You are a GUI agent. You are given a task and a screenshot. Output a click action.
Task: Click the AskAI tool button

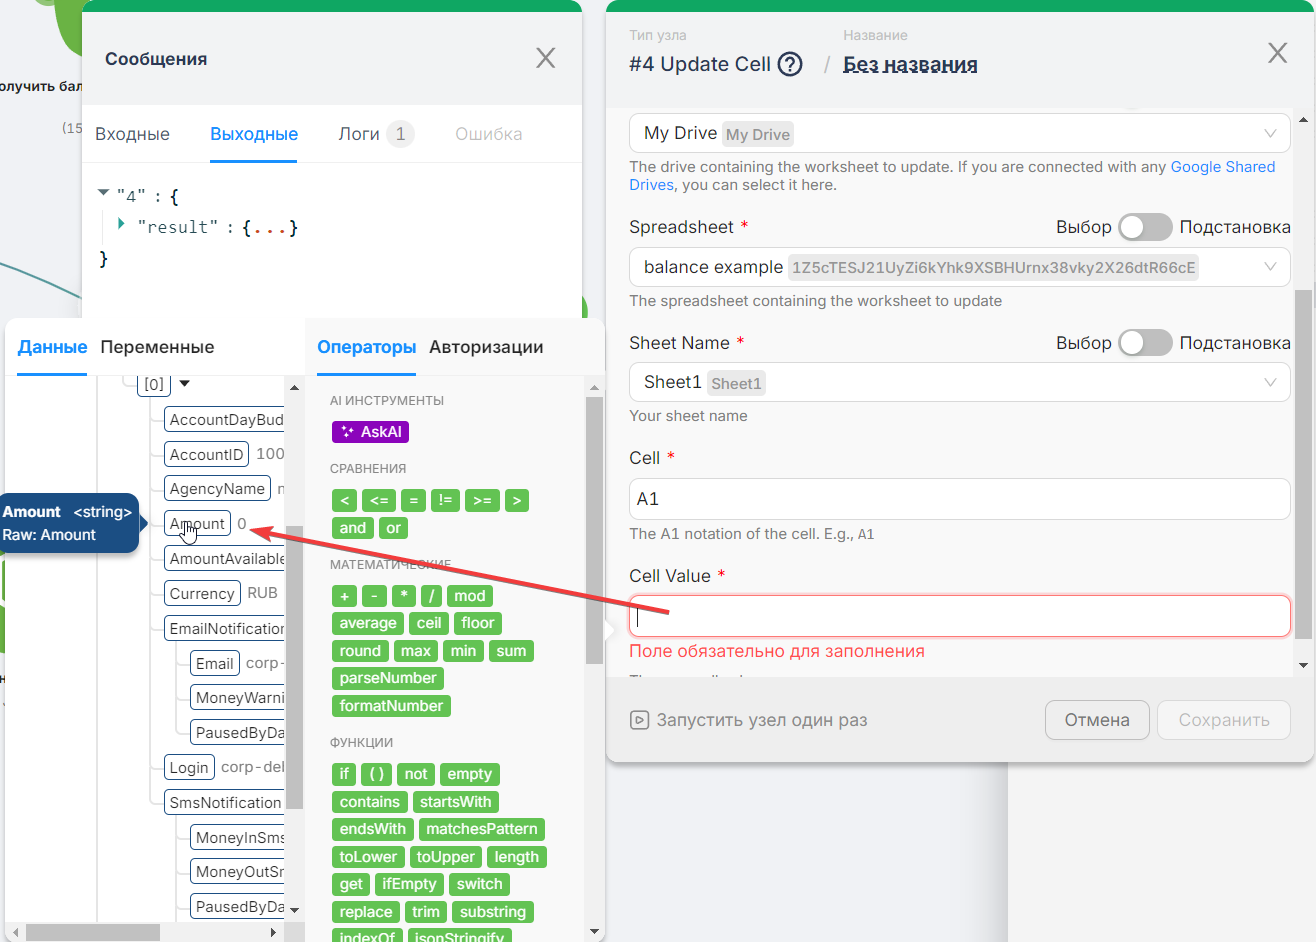[x=370, y=432]
